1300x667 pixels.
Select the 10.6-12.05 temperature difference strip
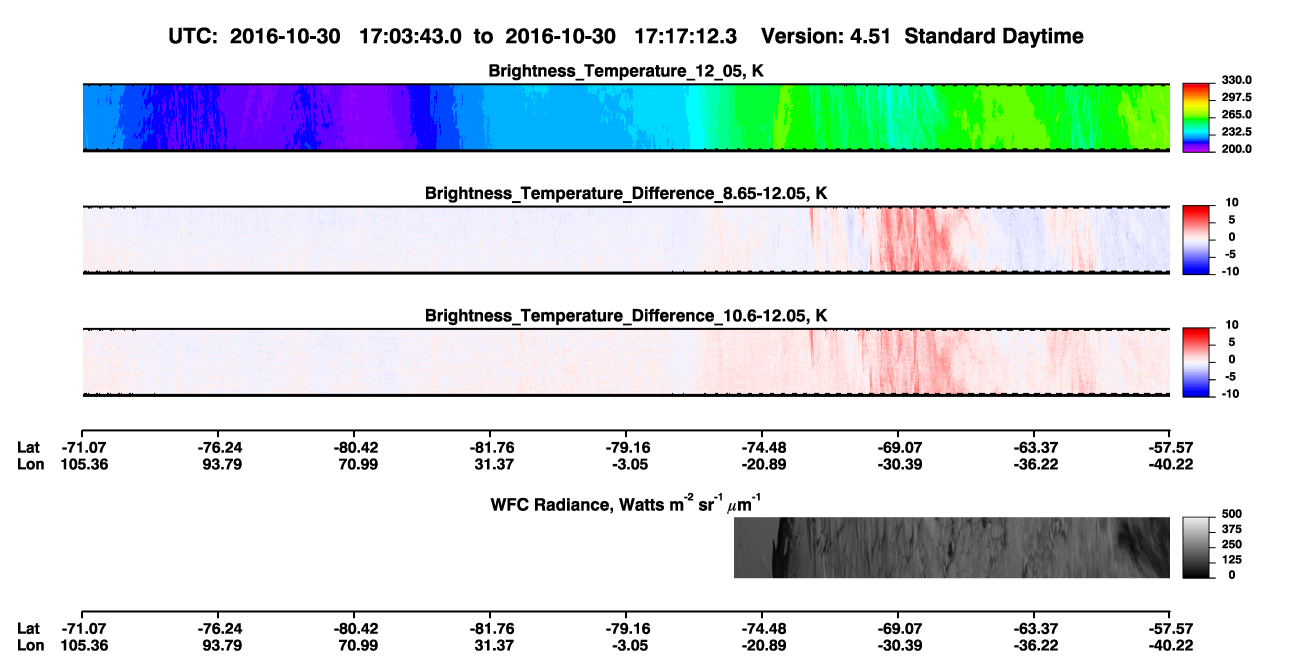[x=625, y=362]
